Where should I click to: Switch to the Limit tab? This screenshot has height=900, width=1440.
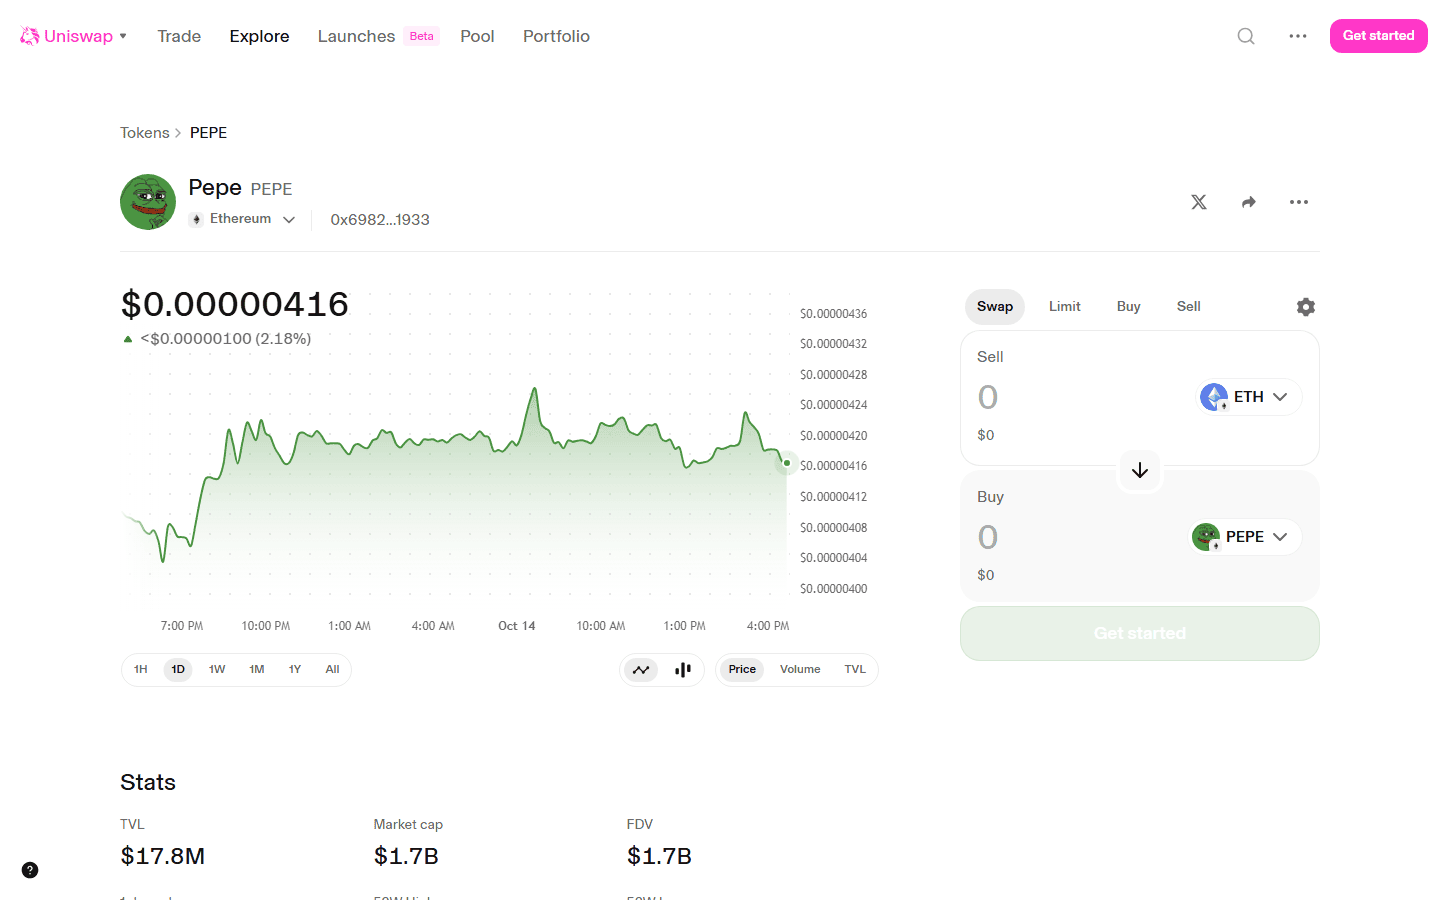pos(1065,307)
